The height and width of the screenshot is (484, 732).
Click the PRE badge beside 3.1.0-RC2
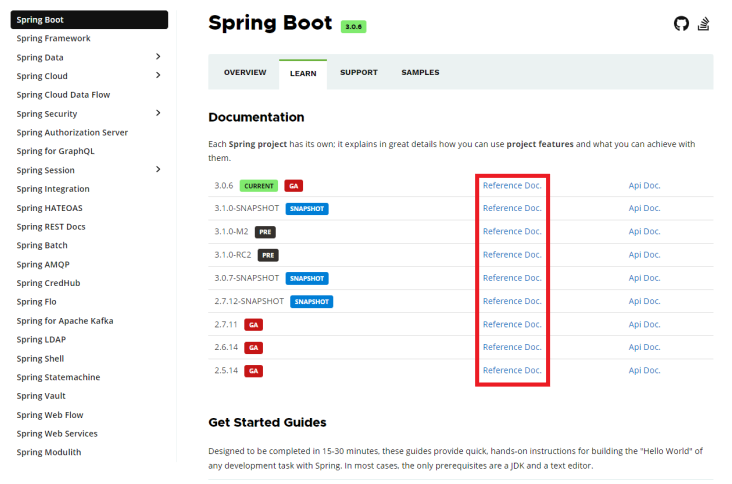pos(268,255)
